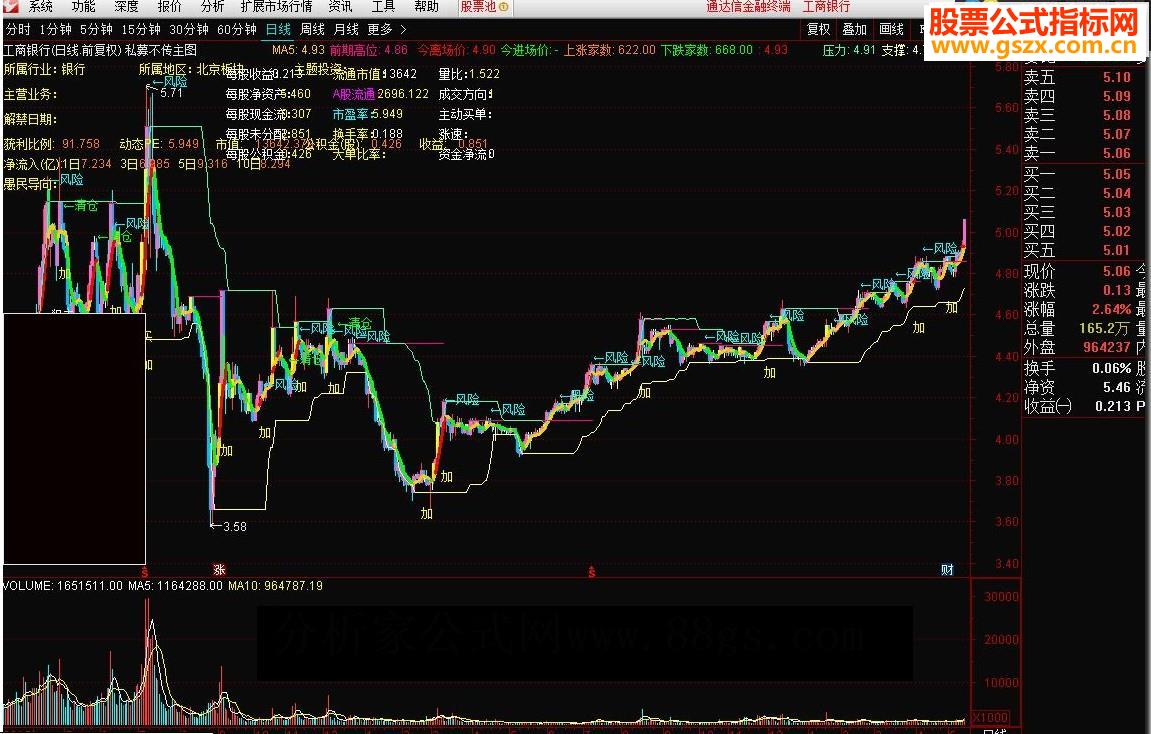
Task: Click the 财 financial marker on the timeline
Action: coord(947,570)
